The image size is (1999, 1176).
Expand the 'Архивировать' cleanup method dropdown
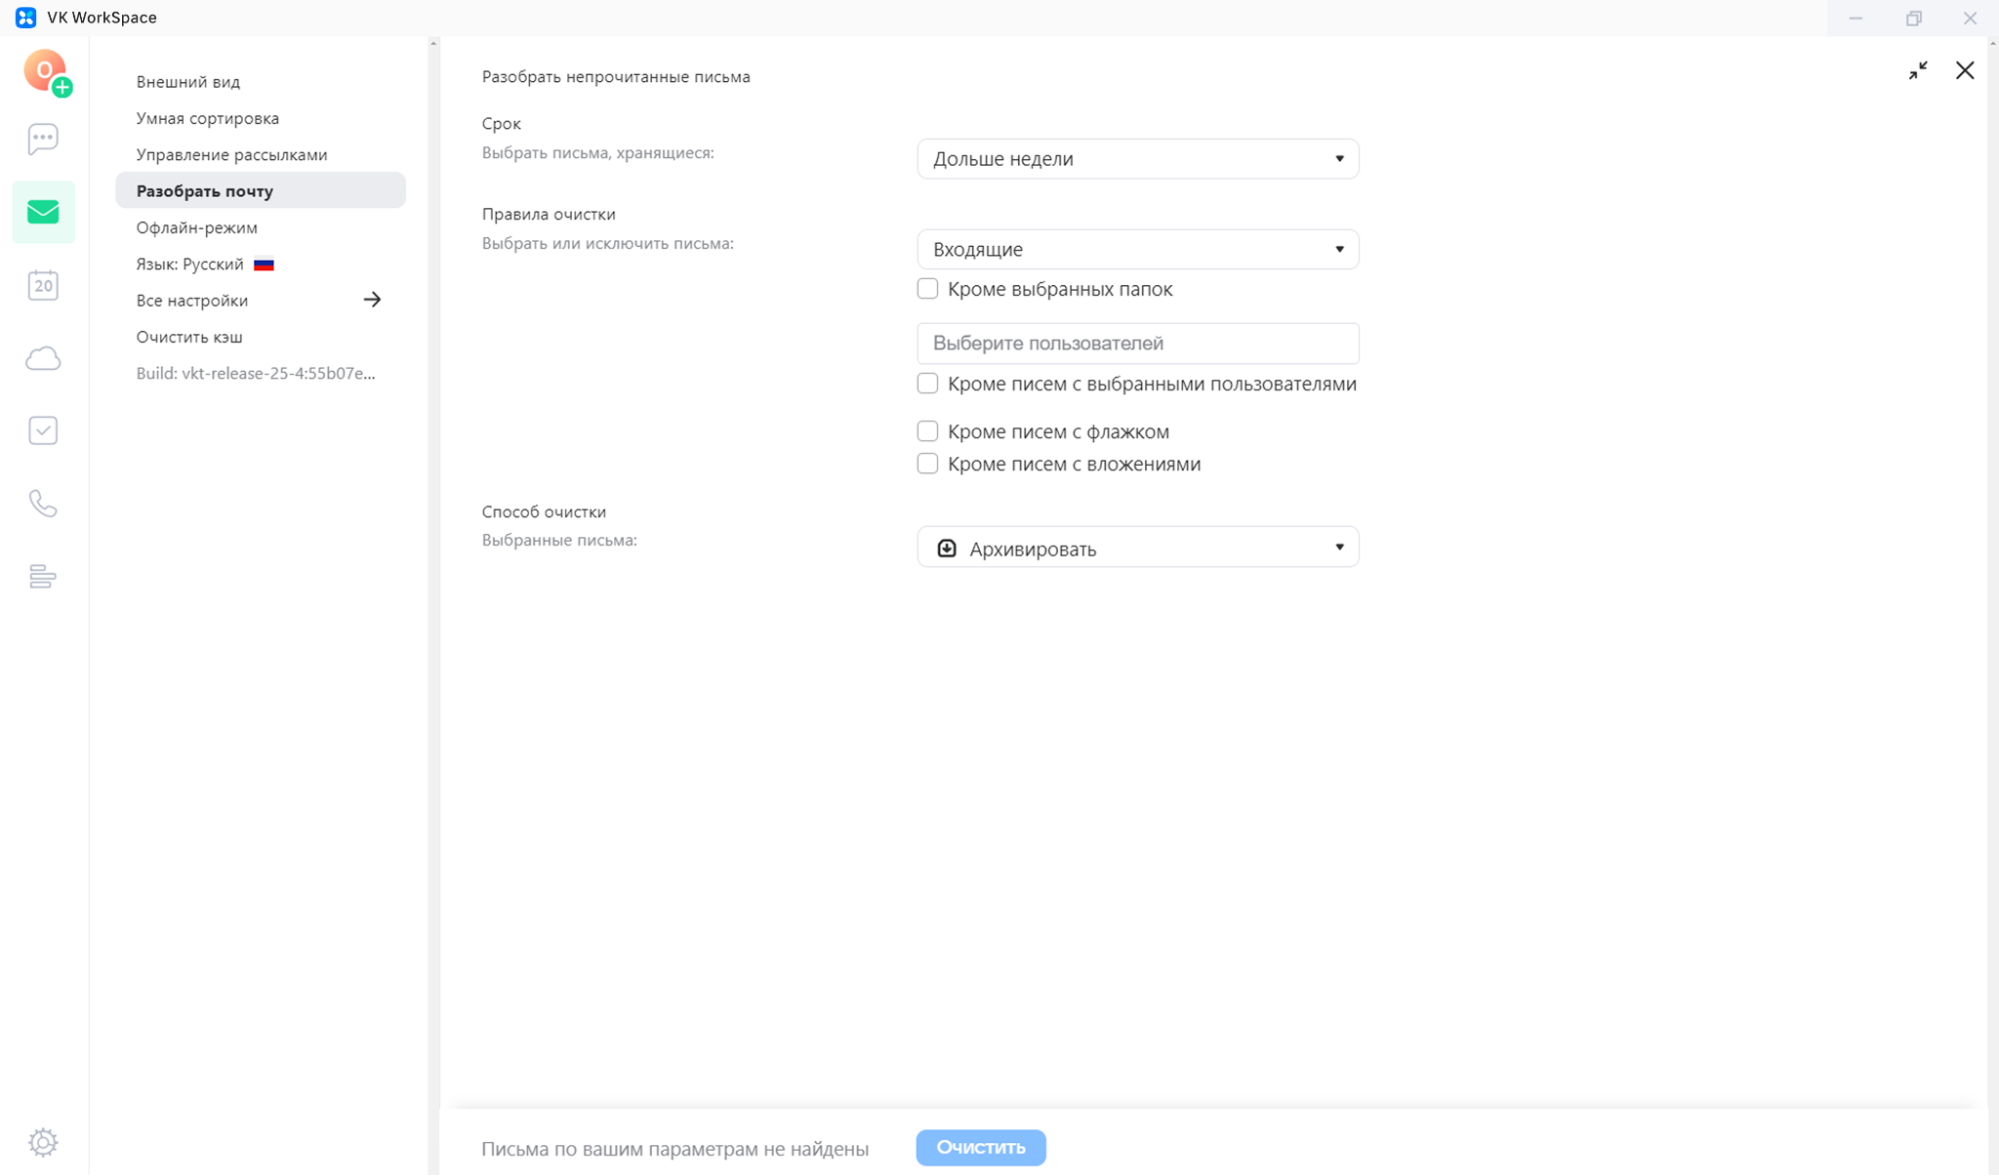click(1137, 548)
